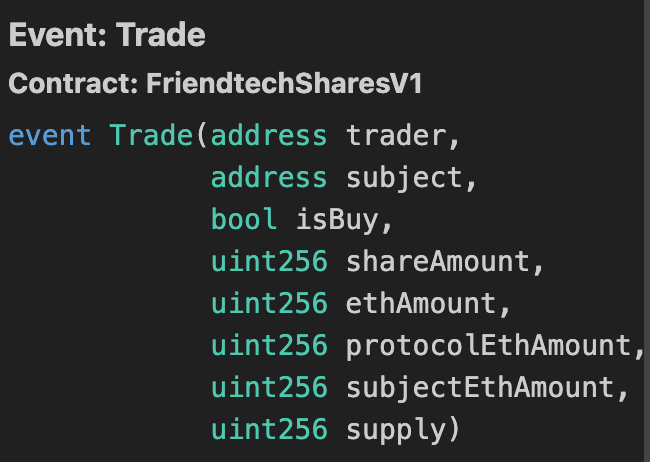Click the "uint256" type before protocolEthAmount
The width and height of the screenshot is (650, 462).
pos(269,345)
